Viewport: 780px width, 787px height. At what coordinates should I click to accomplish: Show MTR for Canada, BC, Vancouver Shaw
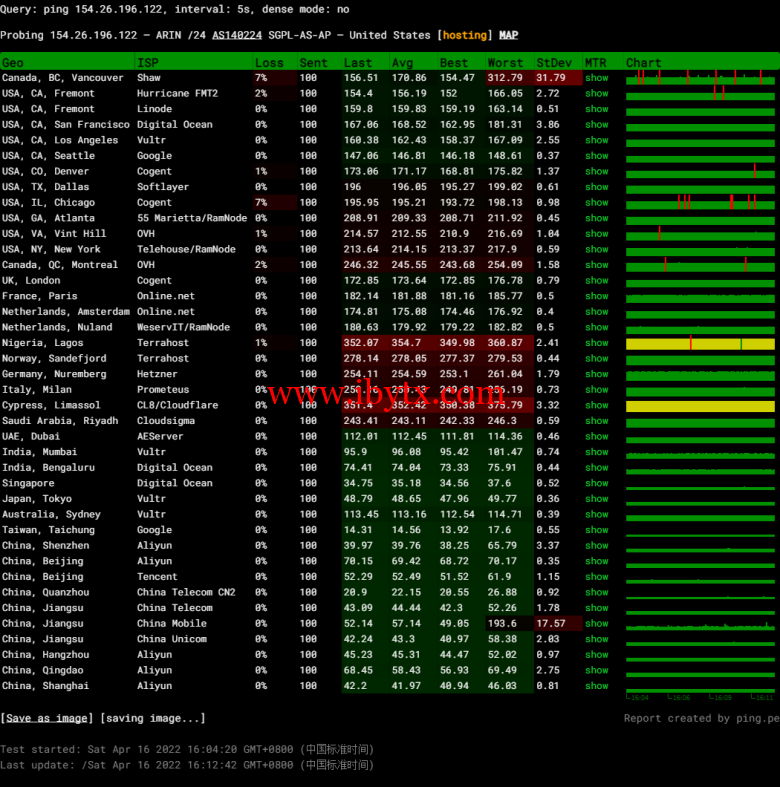(597, 78)
